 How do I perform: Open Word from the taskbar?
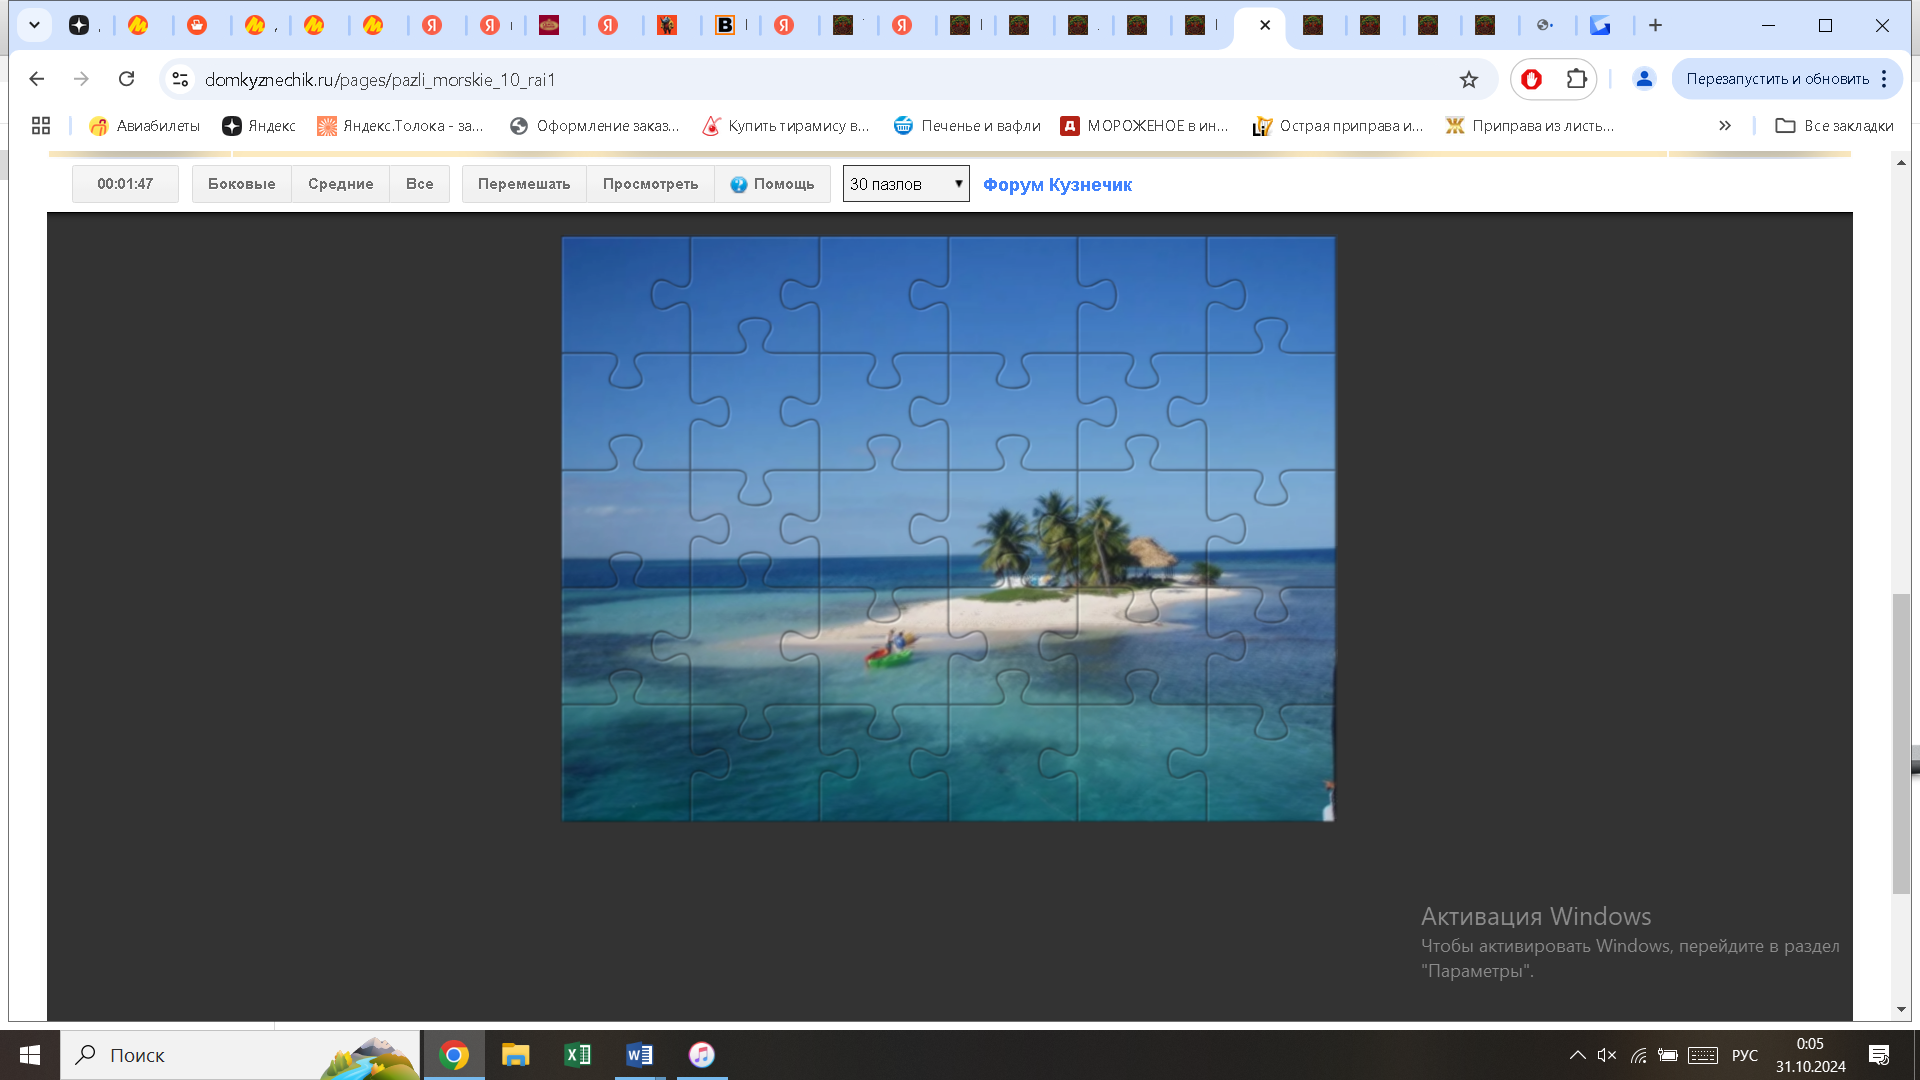coord(640,1055)
